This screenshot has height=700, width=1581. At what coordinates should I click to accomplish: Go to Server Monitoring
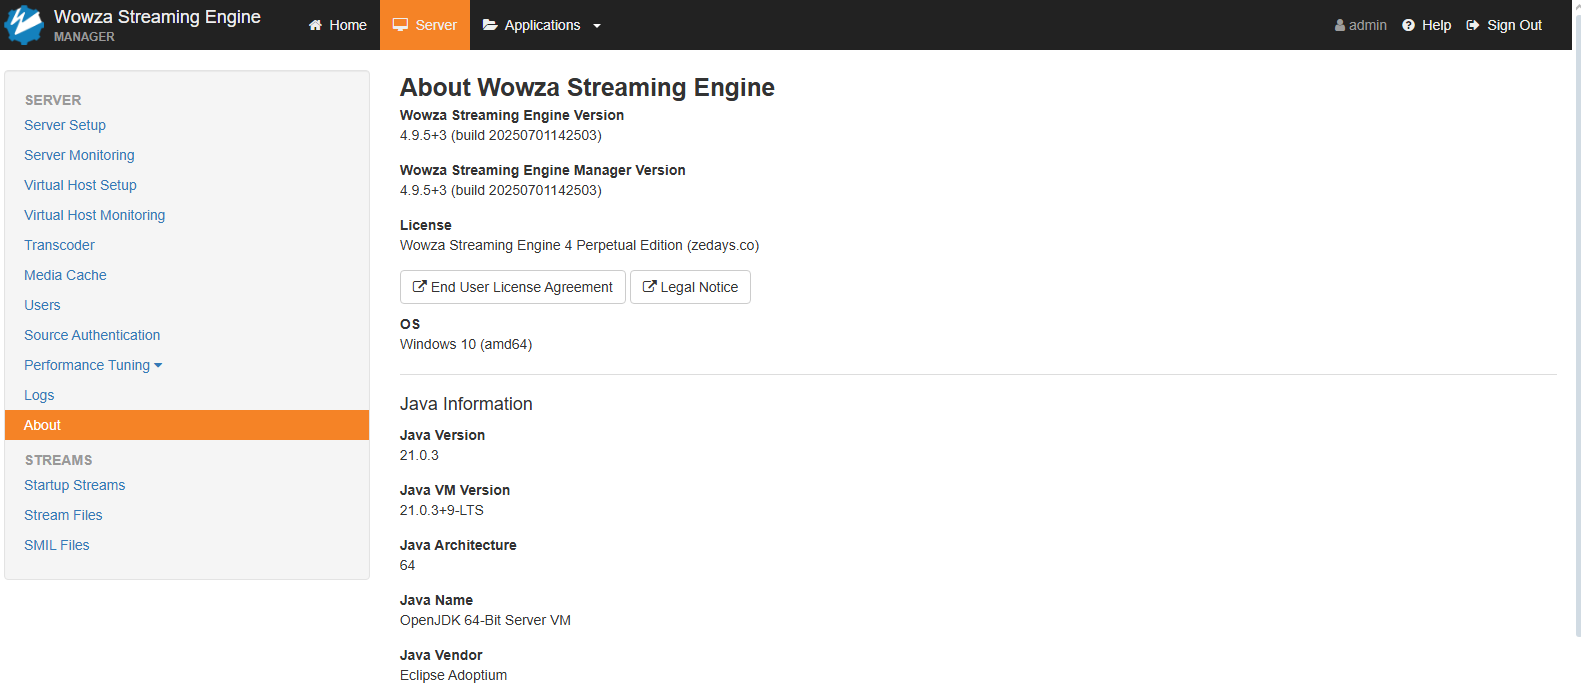click(x=79, y=155)
